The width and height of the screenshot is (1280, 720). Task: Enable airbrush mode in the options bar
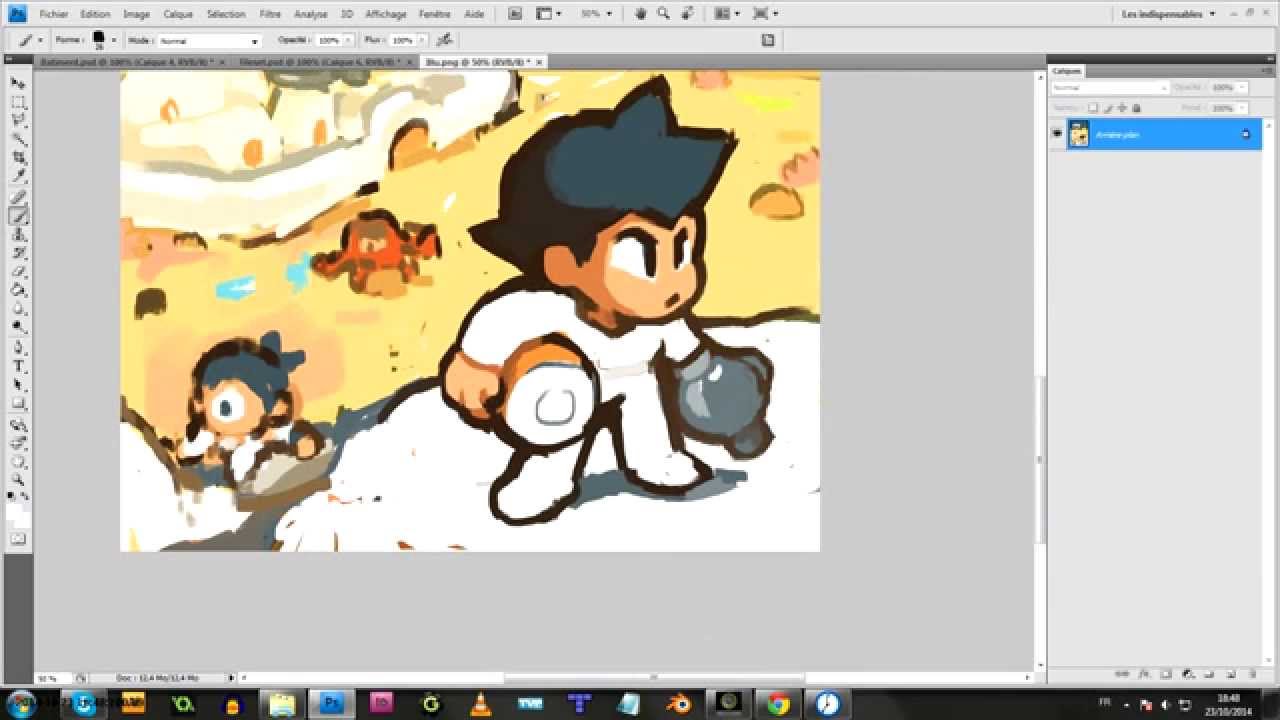pyautogui.click(x=445, y=40)
